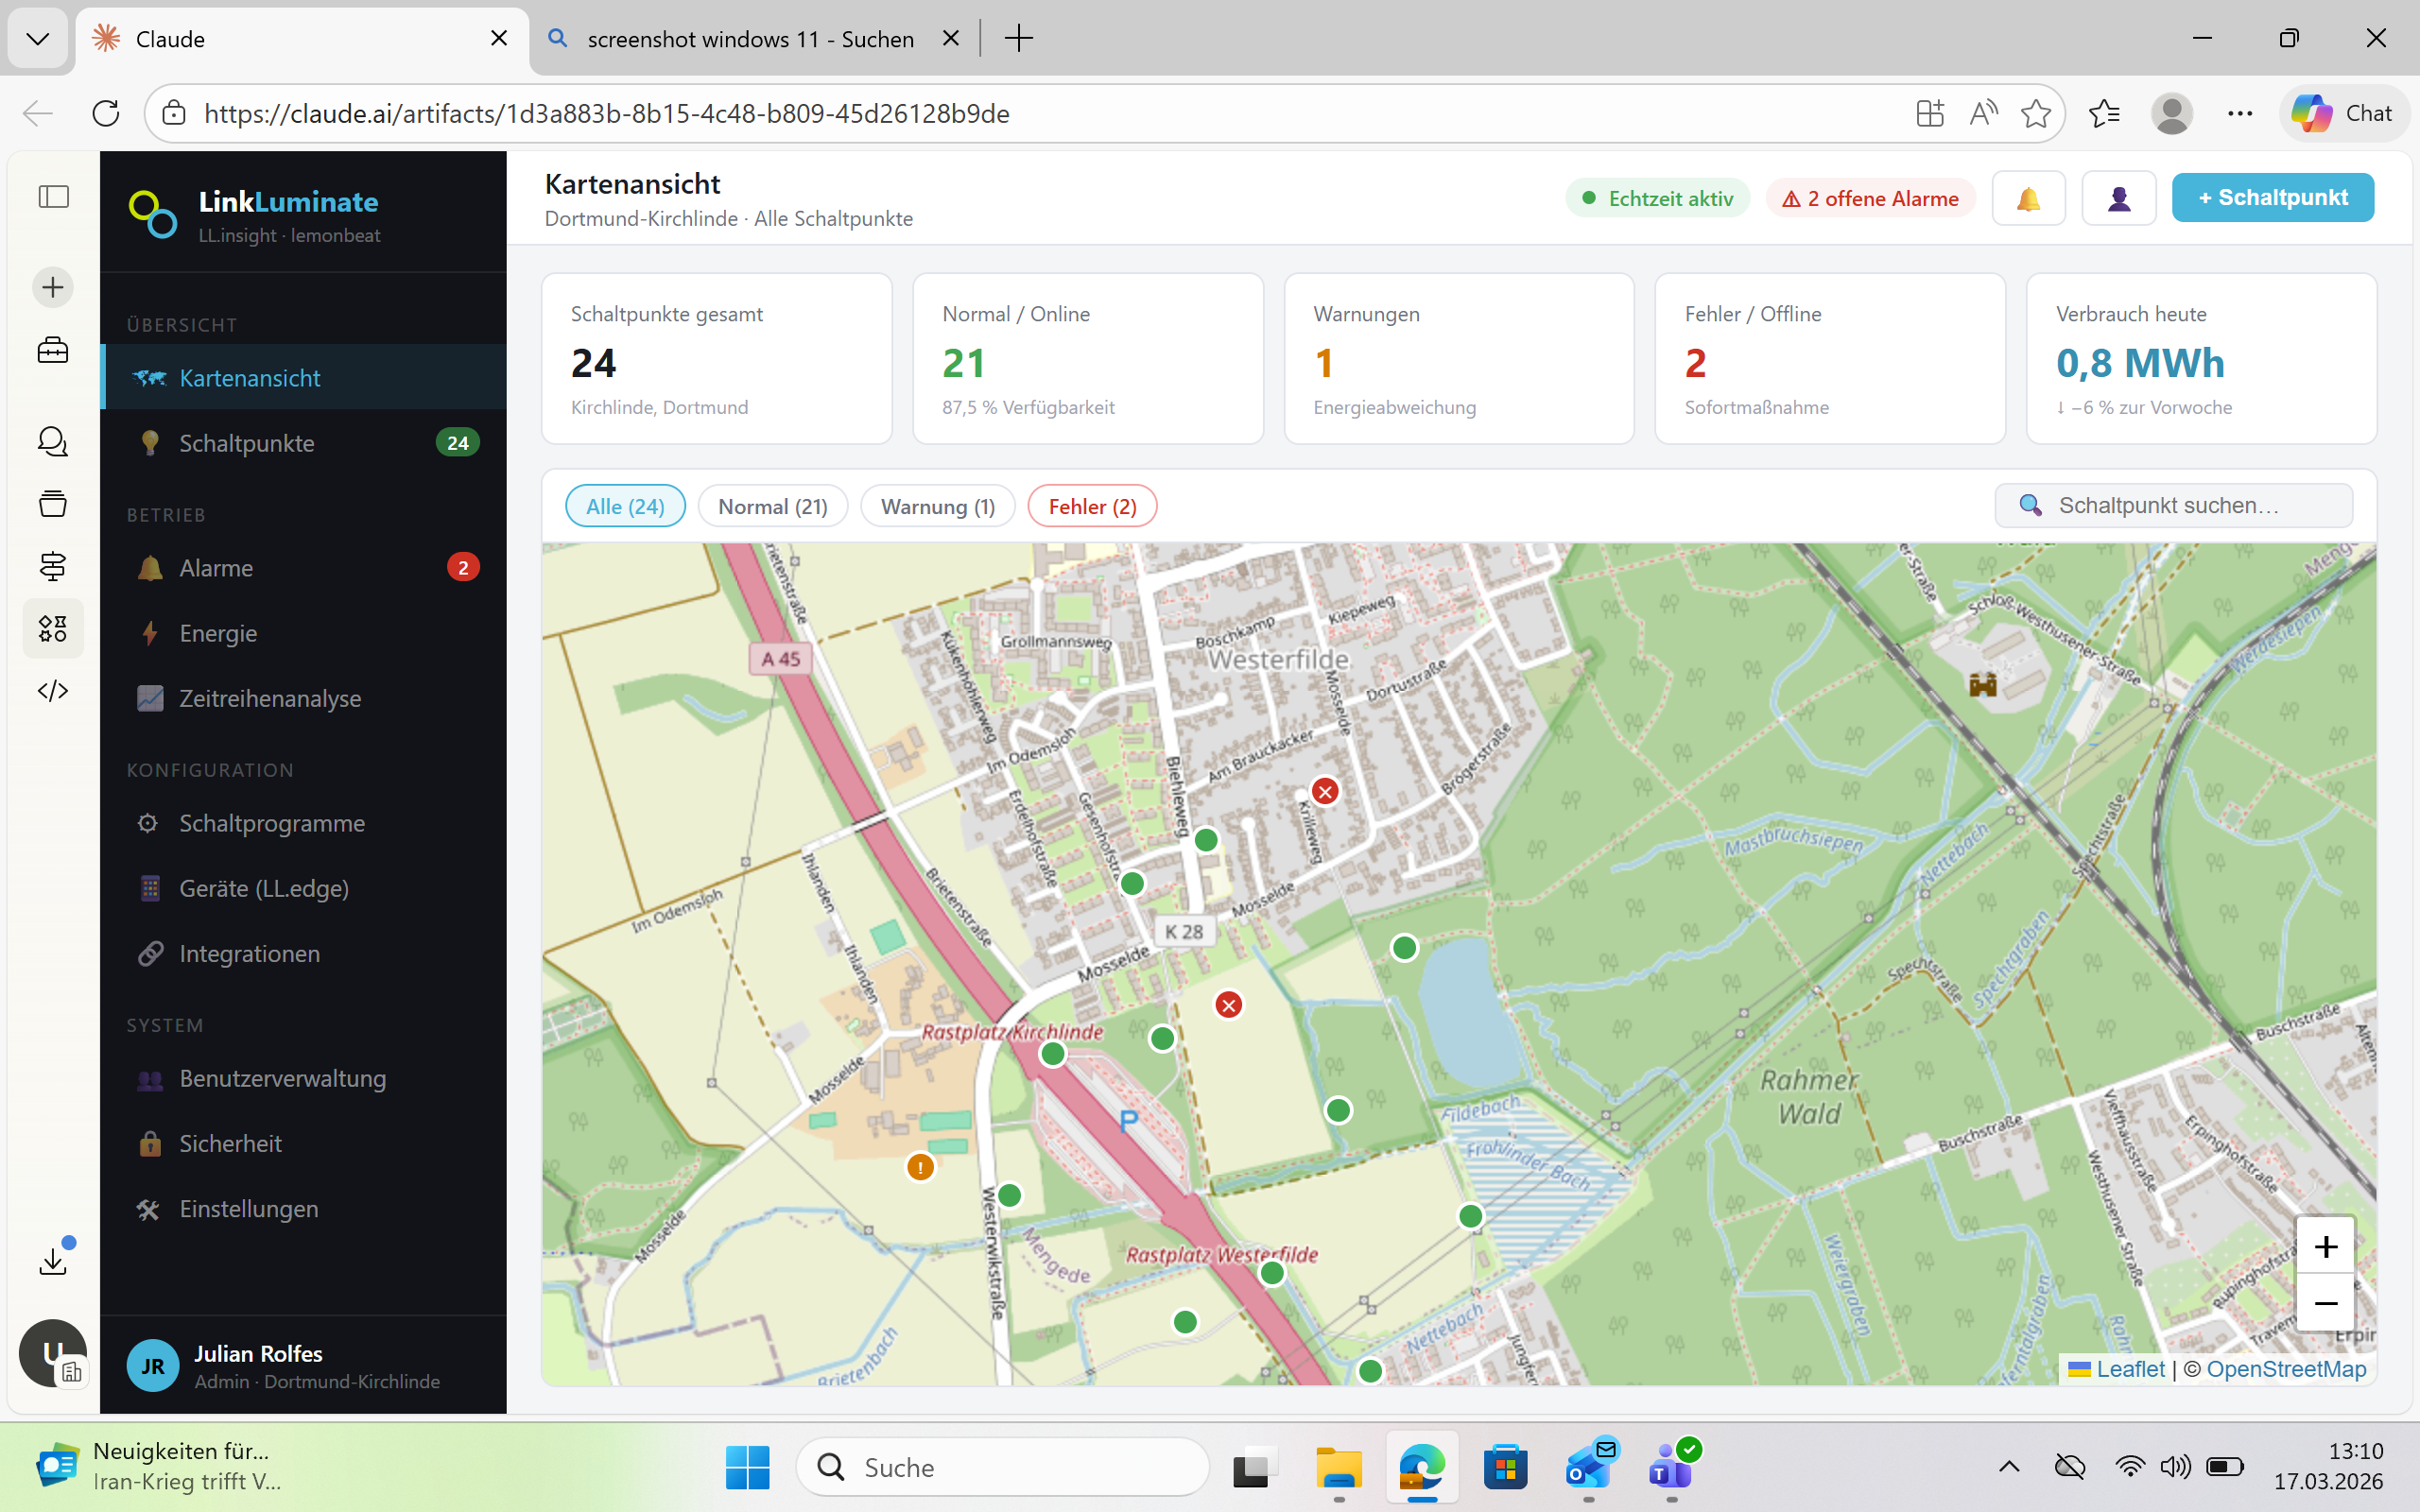The height and width of the screenshot is (1512, 2420).
Task: Toggle the Normal (21) filter pill
Action: tap(773, 506)
